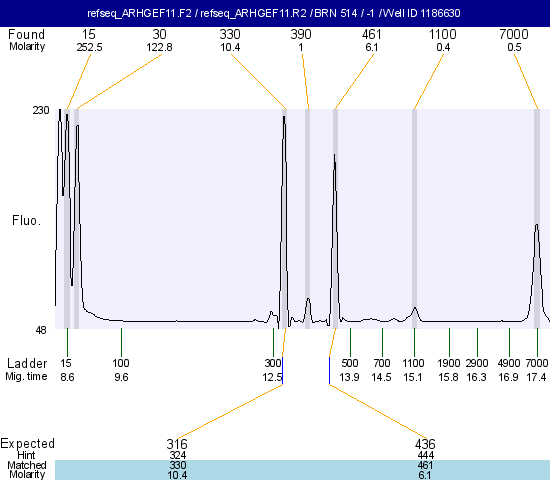Click the title bar with refseq_ARHGEF11 text
Screen dimensions: 550x480
point(275,13)
